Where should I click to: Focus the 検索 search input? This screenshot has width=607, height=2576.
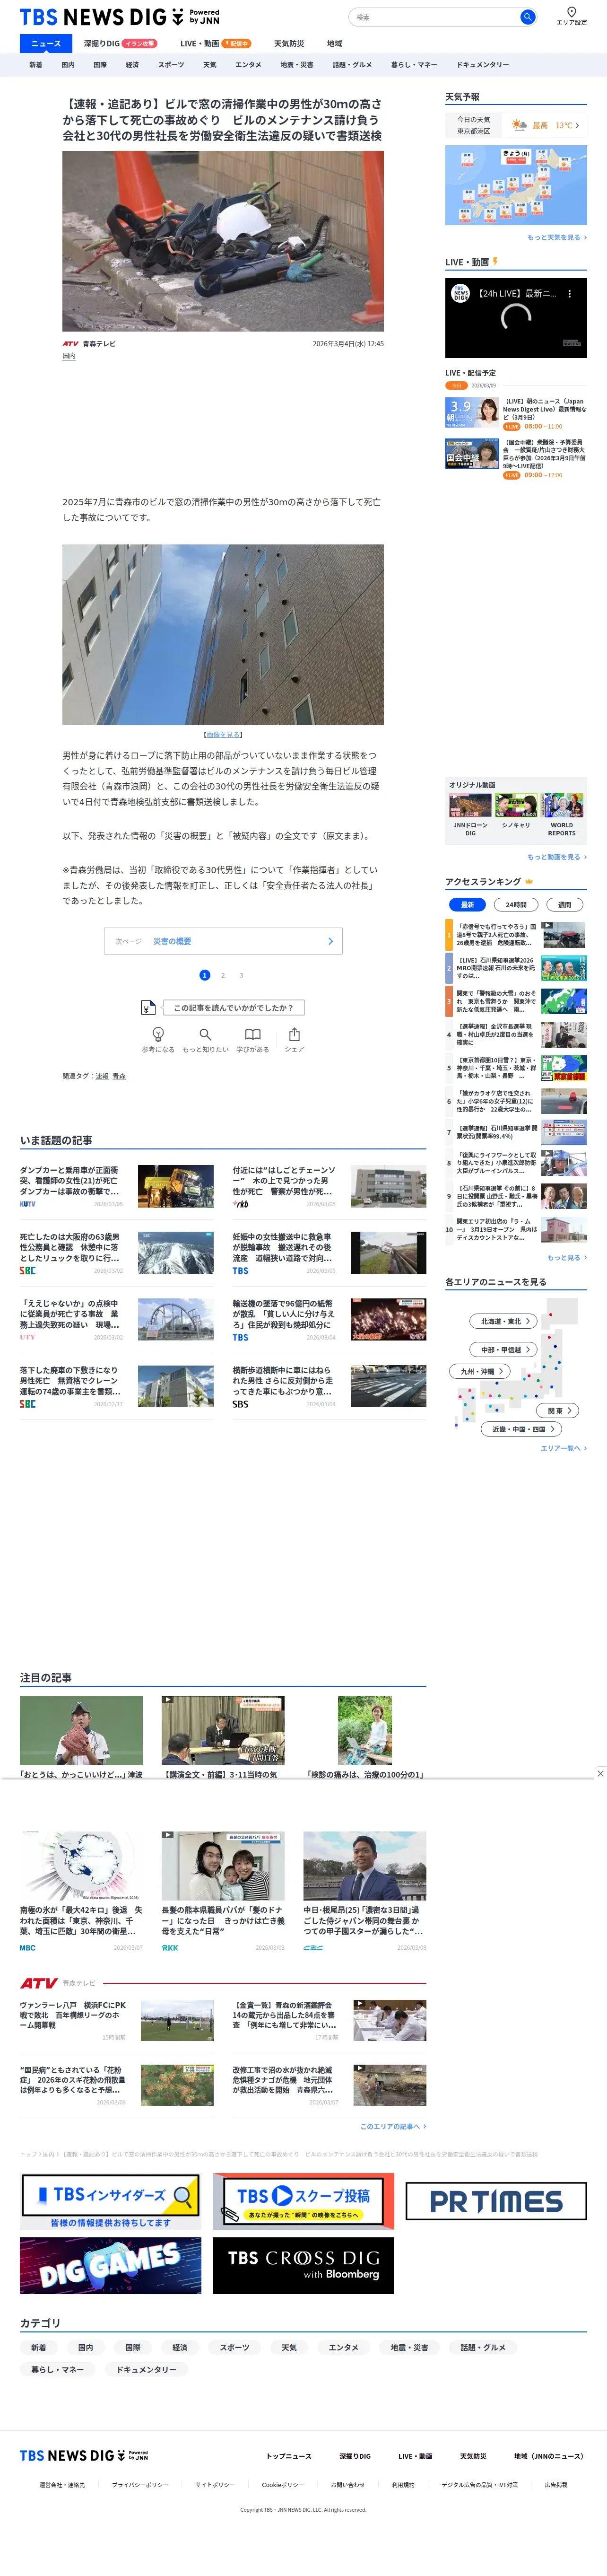[x=434, y=17]
